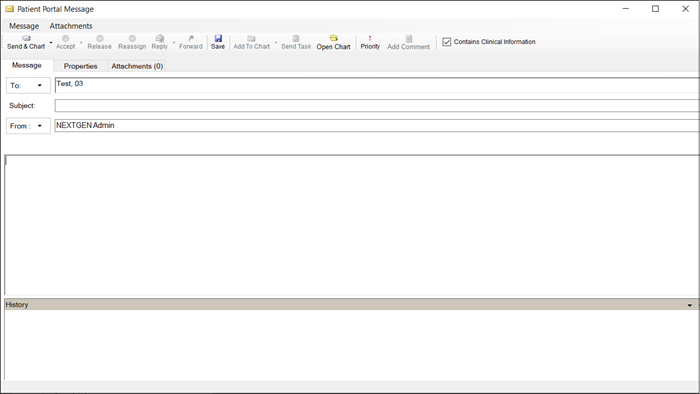Viewport: 700px width, 394px height.
Task: Expand the To: recipient dropdown
Action: [39, 85]
